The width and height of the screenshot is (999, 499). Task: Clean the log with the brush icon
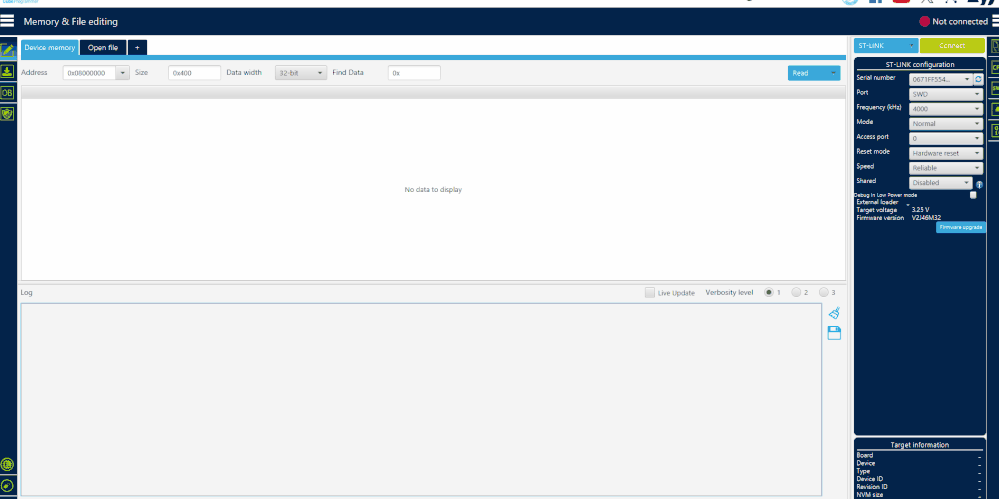[x=834, y=313]
